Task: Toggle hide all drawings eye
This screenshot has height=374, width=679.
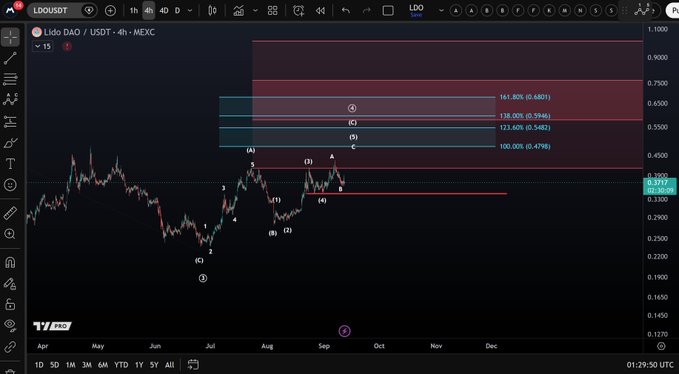Action: pos(10,325)
